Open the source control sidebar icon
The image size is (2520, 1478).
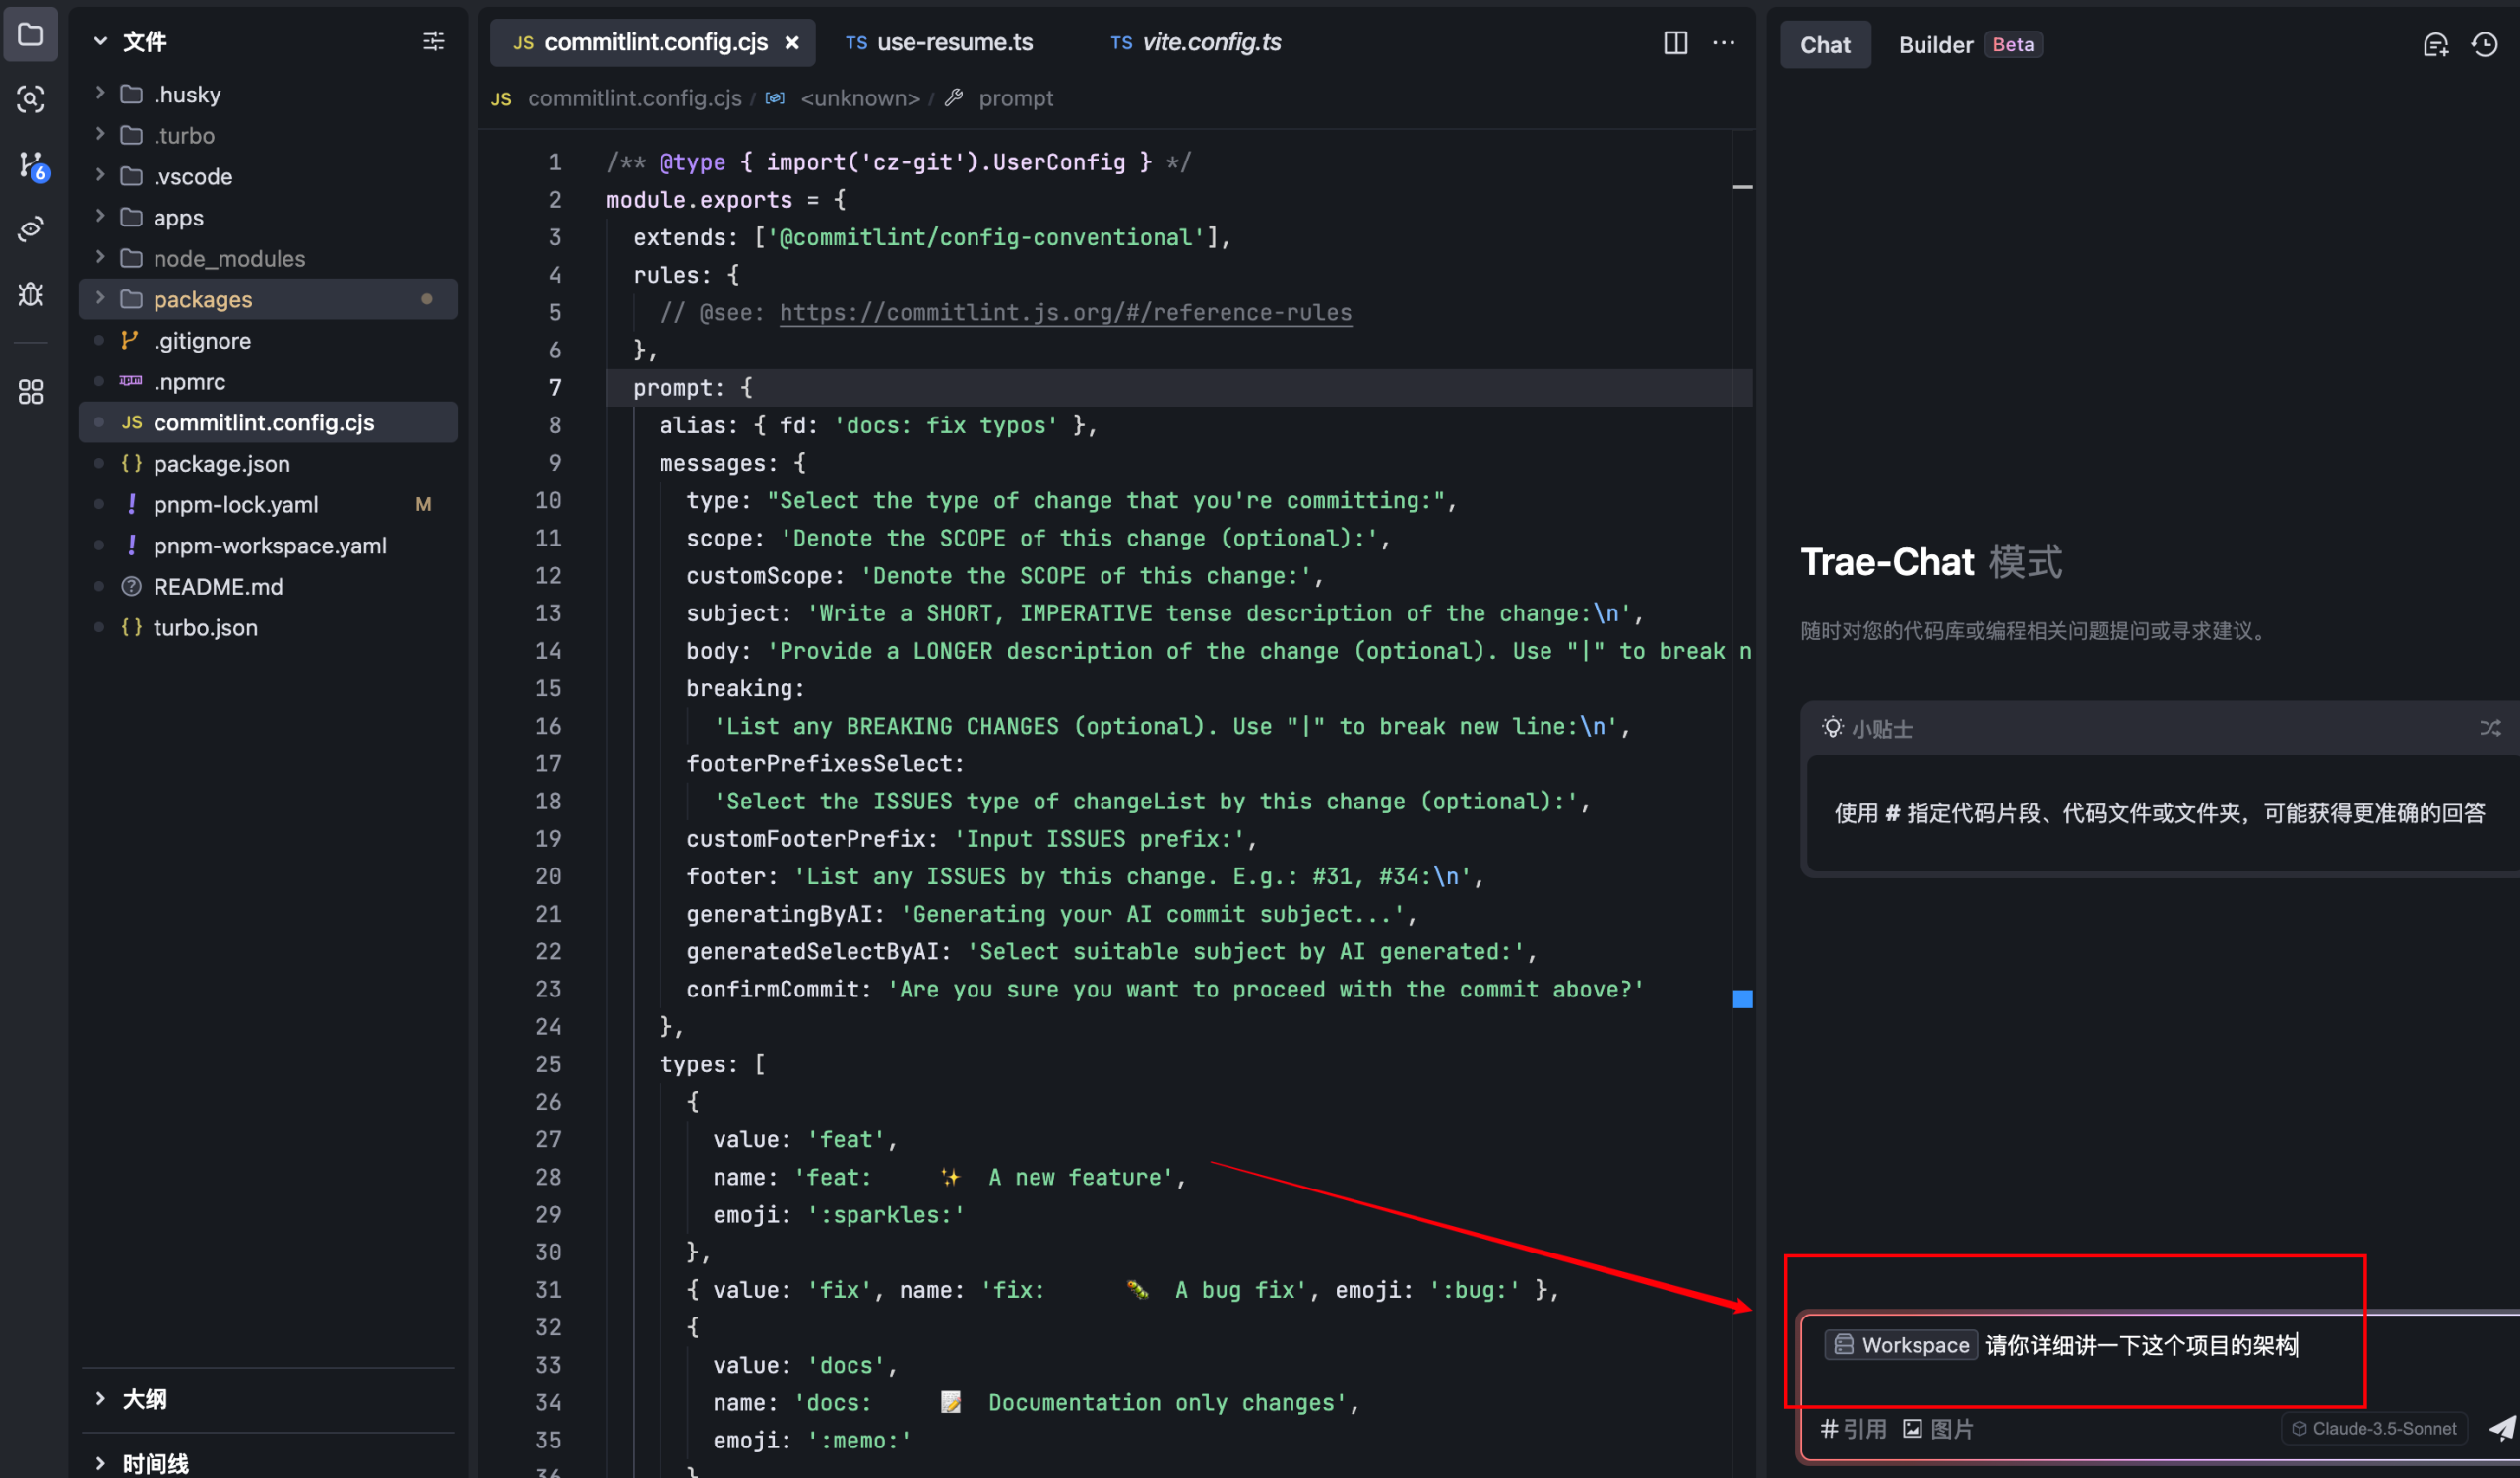(31, 165)
